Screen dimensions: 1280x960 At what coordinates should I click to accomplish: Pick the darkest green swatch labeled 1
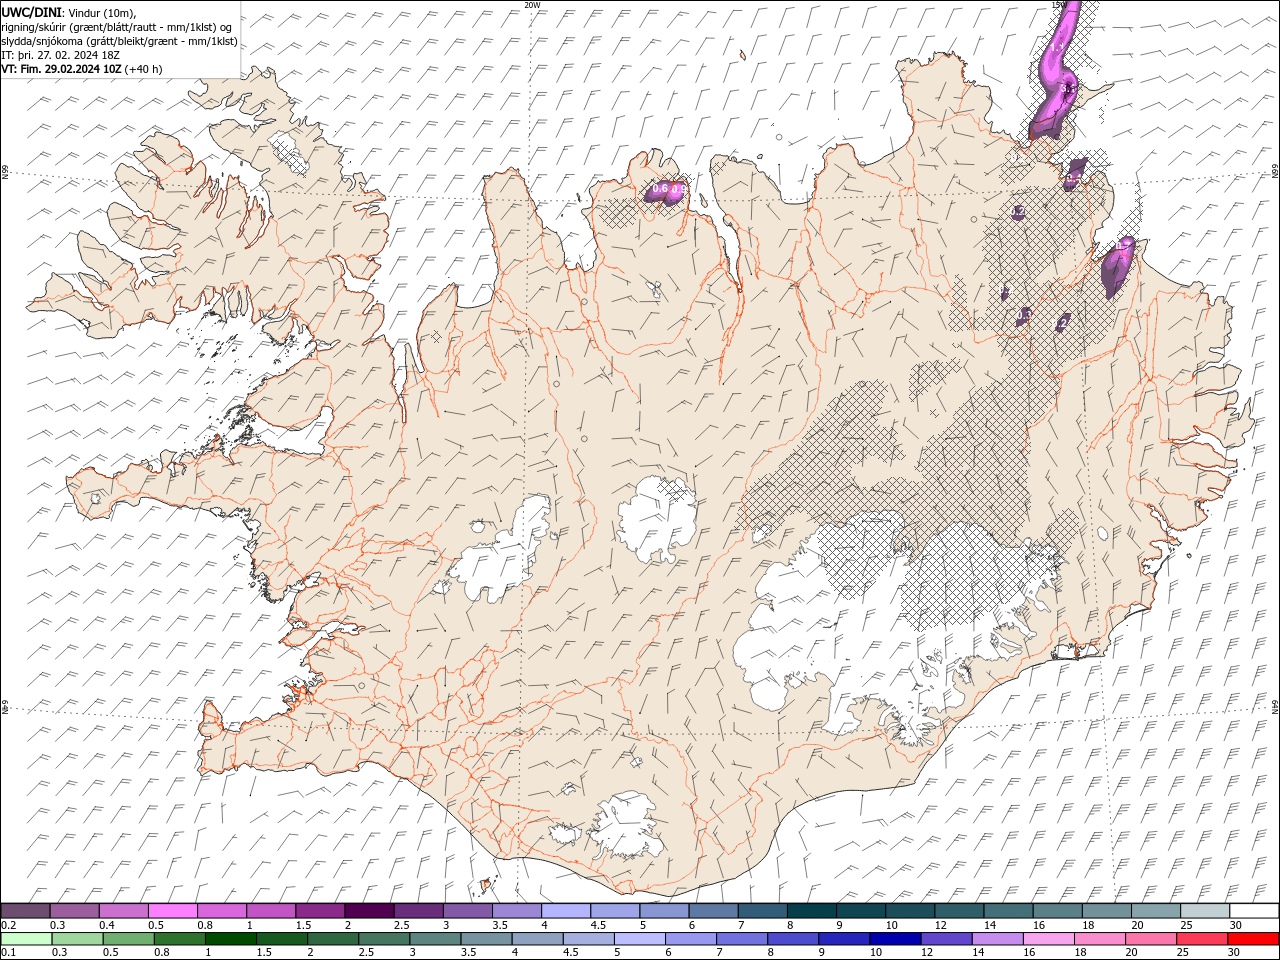[231, 939]
